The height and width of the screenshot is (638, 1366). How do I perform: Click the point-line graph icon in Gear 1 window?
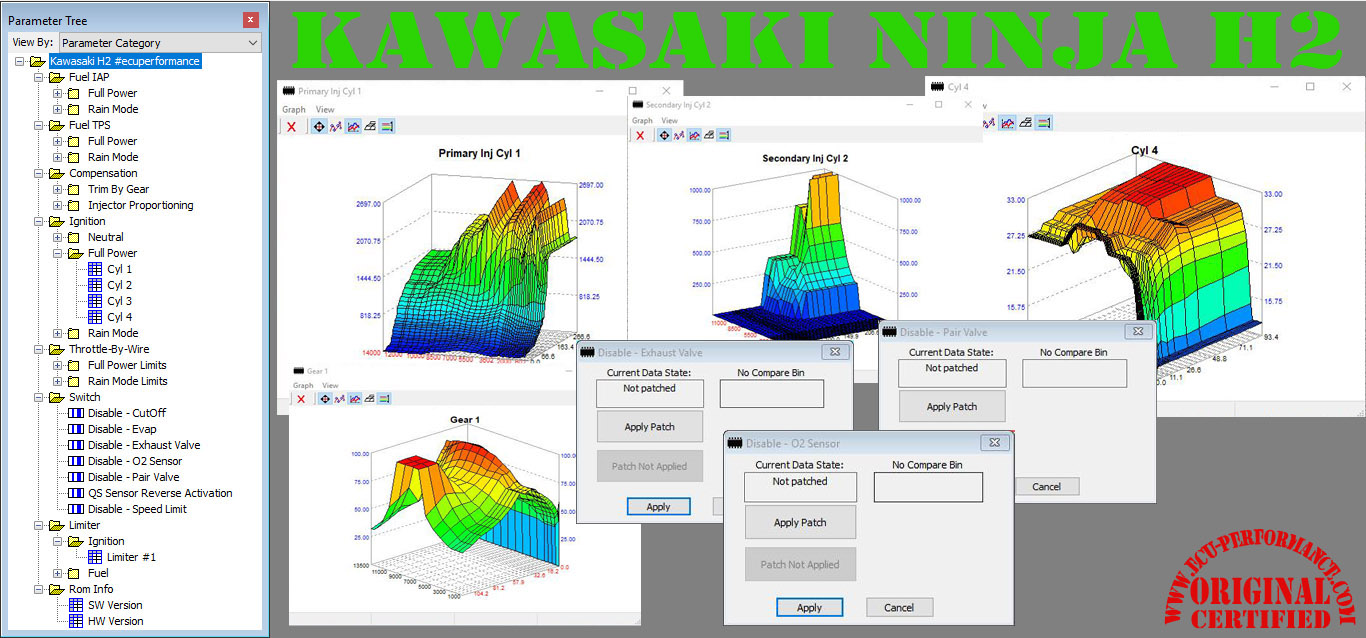pyautogui.click(x=342, y=399)
